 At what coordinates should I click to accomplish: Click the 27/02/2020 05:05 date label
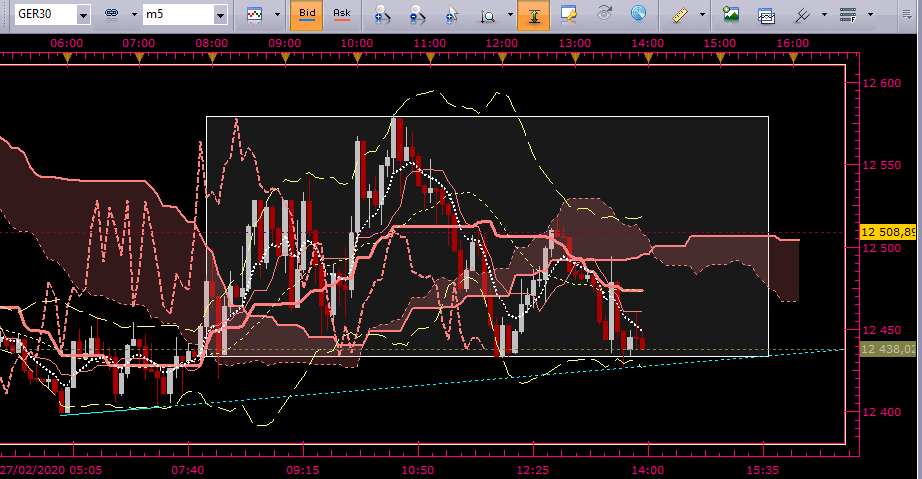click(x=51, y=470)
